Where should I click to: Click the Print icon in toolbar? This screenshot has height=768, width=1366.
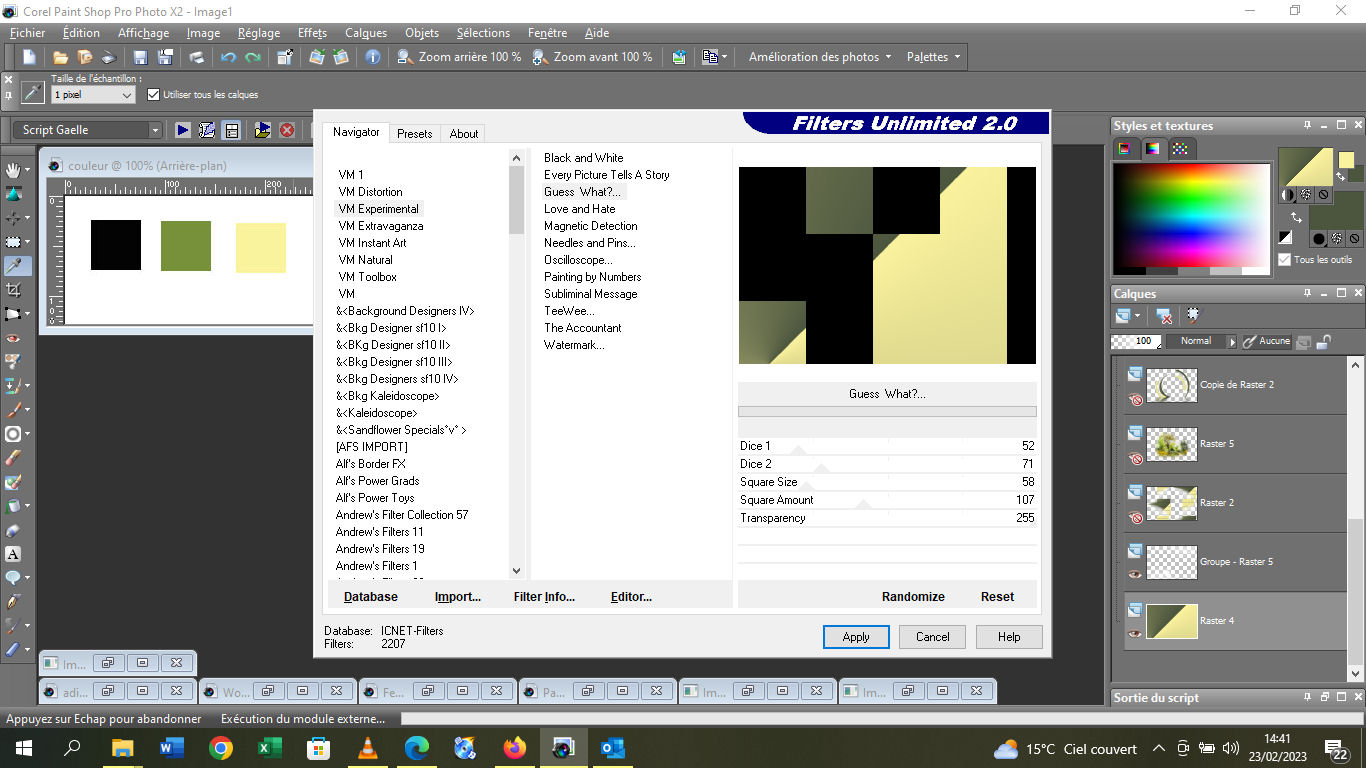[197, 57]
